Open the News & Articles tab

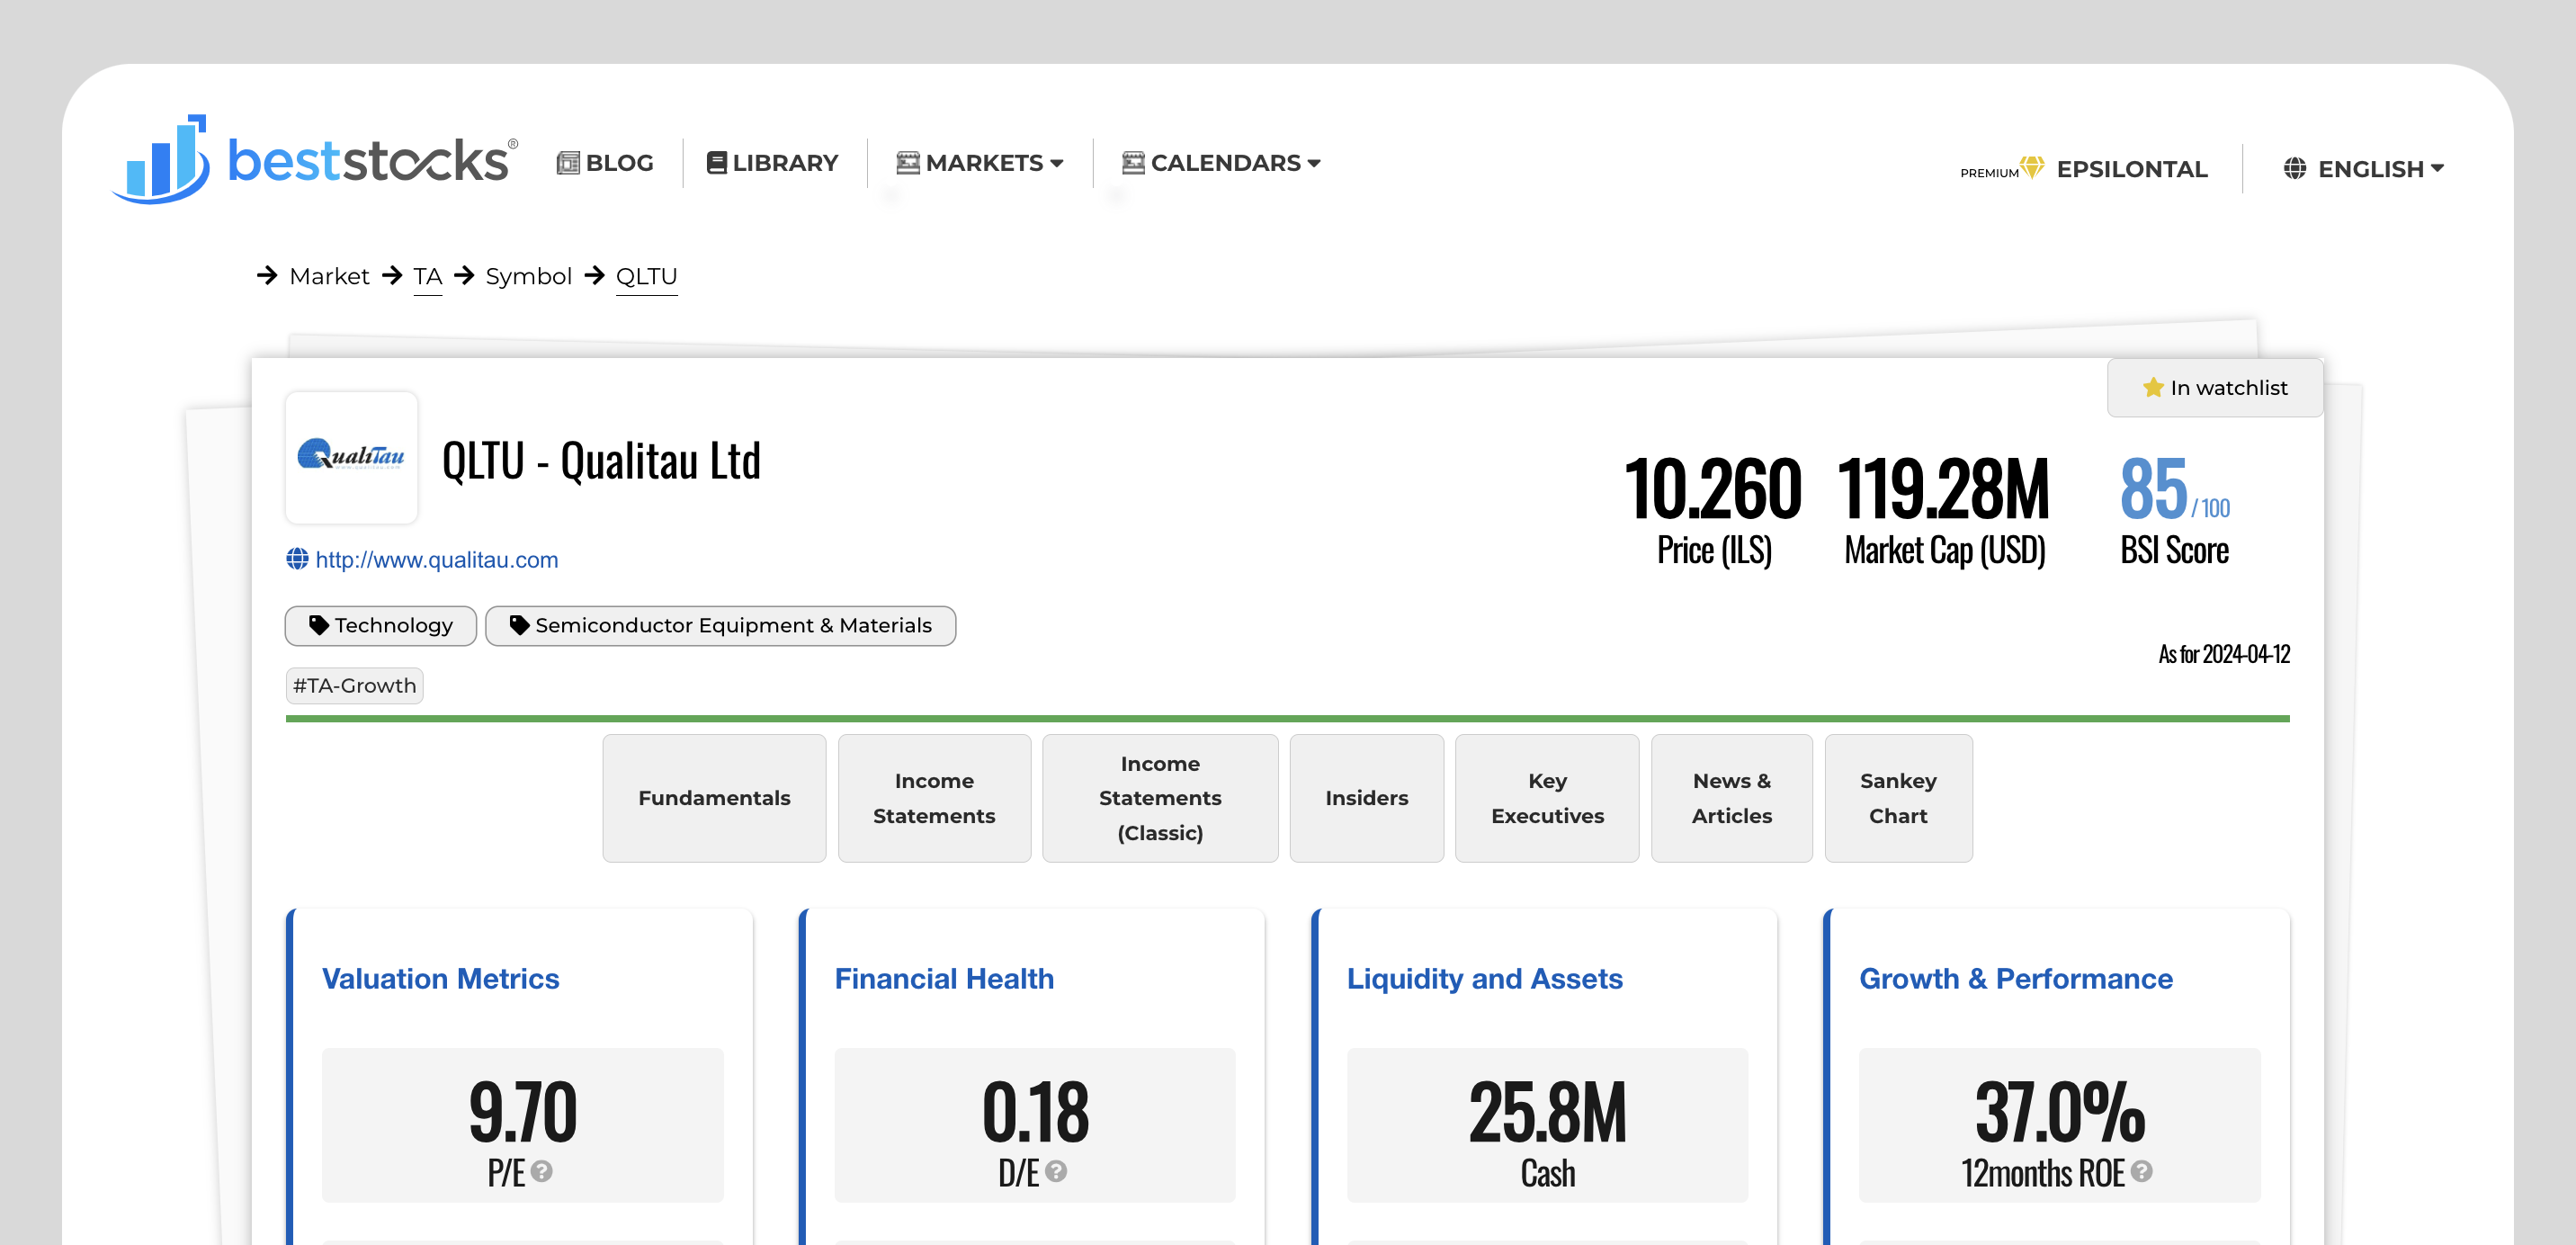1731,798
